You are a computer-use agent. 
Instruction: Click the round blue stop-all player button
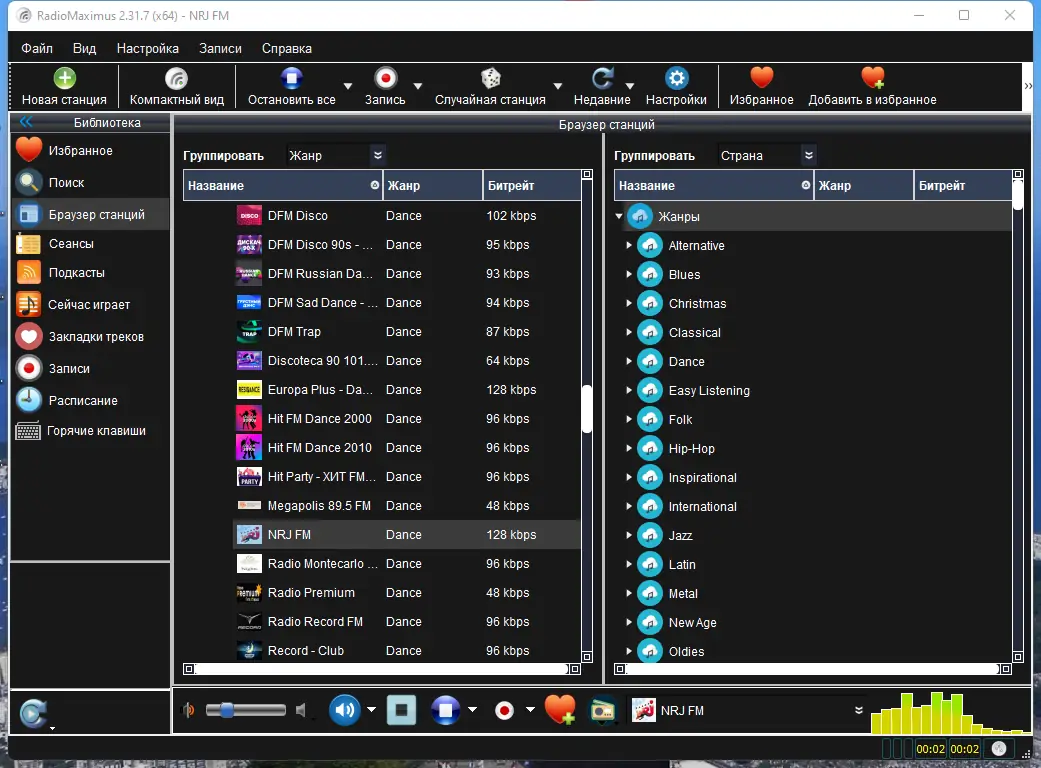[445, 710]
